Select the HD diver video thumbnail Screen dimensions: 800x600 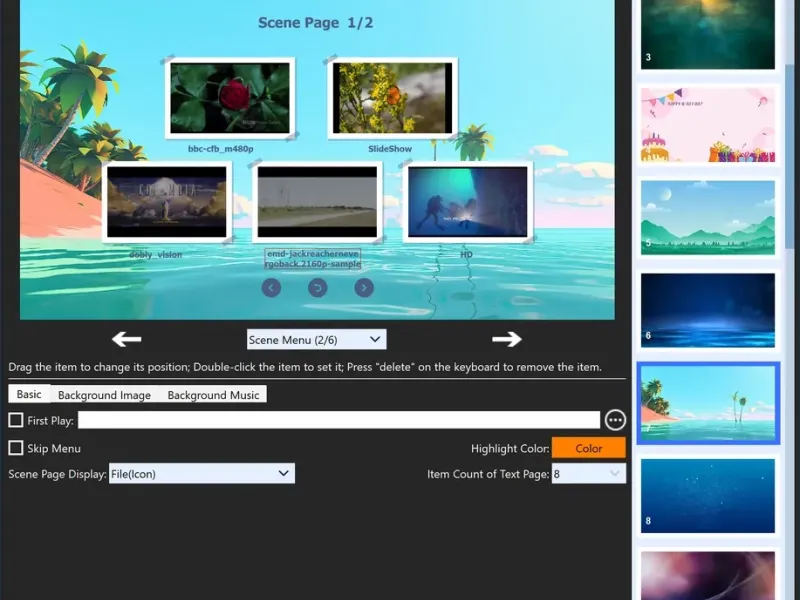[468, 202]
